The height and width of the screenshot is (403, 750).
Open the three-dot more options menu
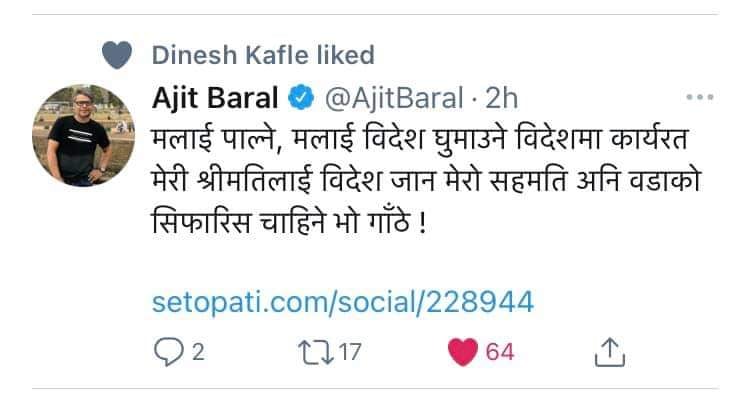(x=698, y=99)
